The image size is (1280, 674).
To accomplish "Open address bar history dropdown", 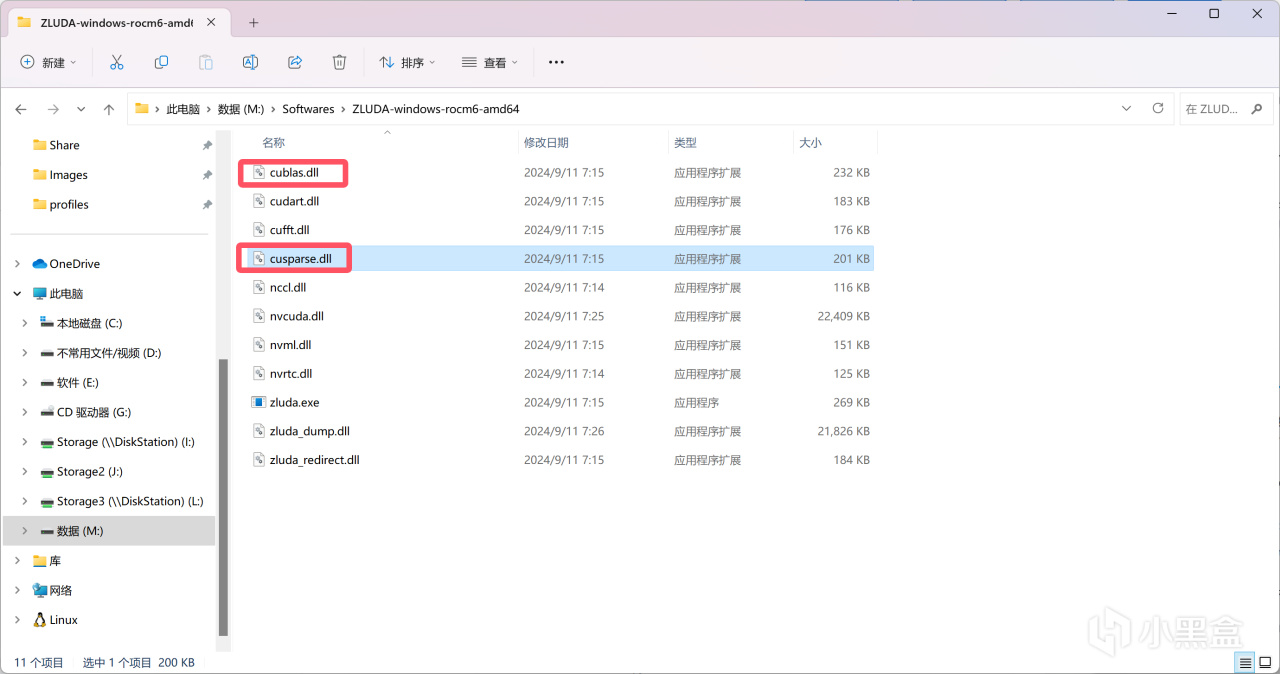I will [x=1127, y=108].
